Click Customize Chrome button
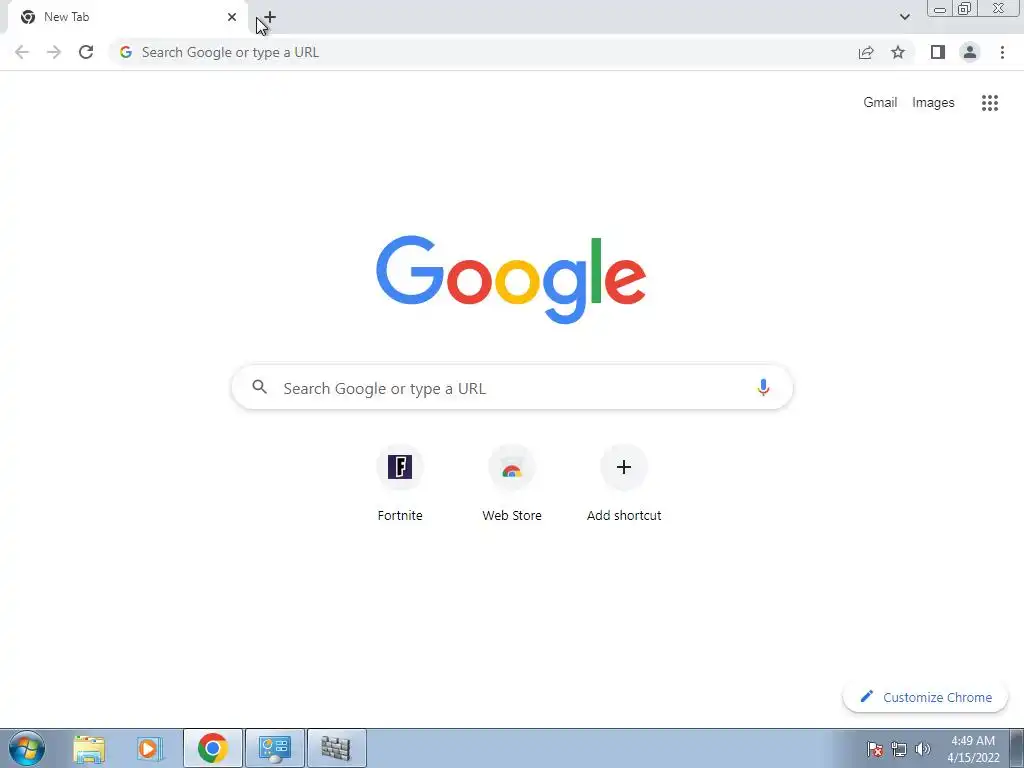Image resolution: width=1024 pixels, height=768 pixels. [x=925, y=697]
